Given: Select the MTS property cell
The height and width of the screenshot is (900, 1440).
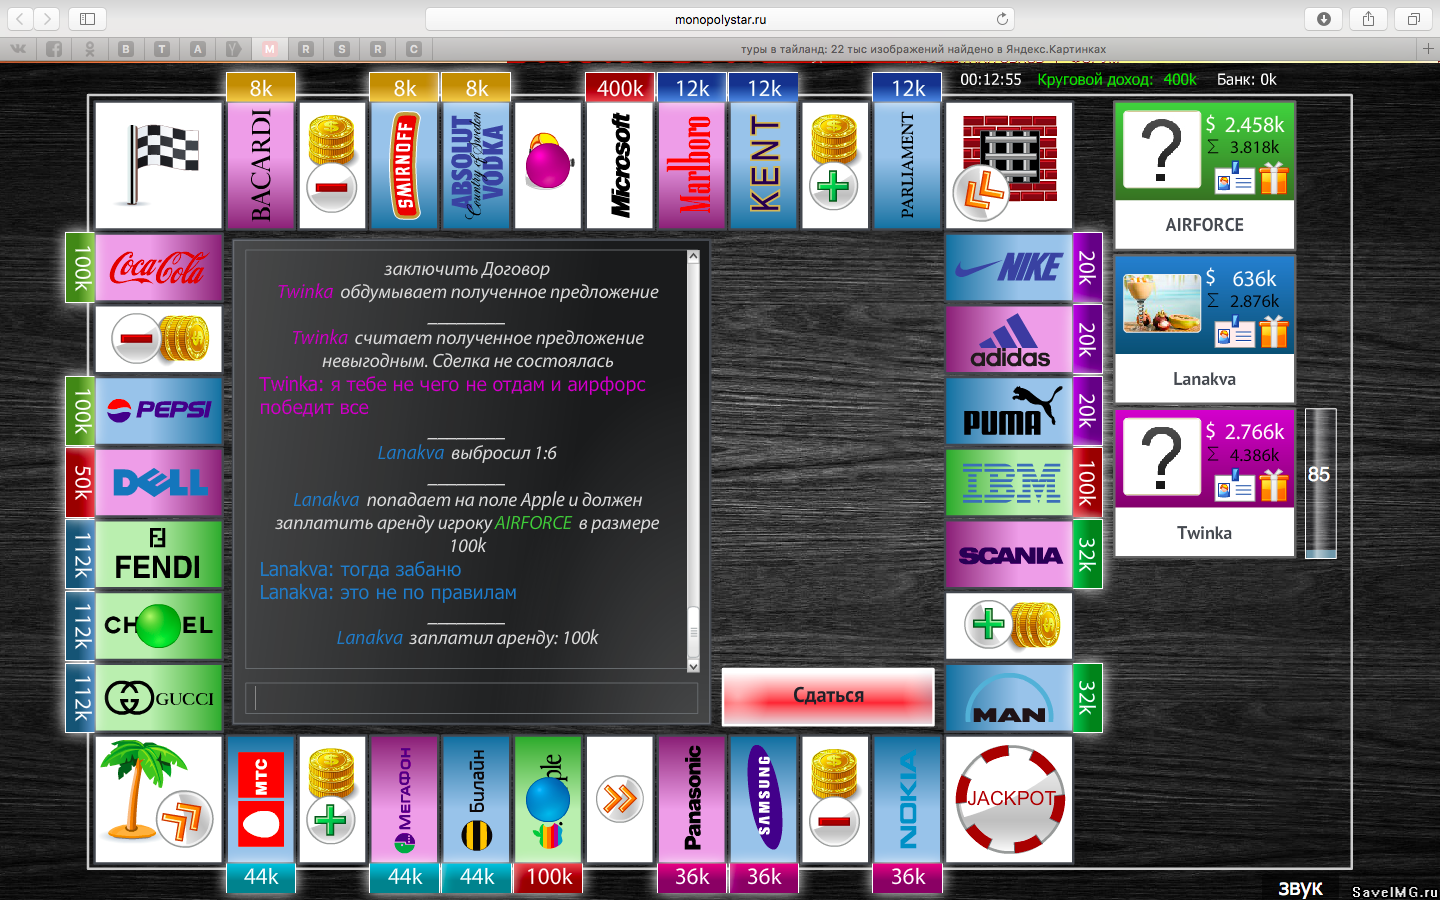Looking at the screenshot, I should pos(261,800).
